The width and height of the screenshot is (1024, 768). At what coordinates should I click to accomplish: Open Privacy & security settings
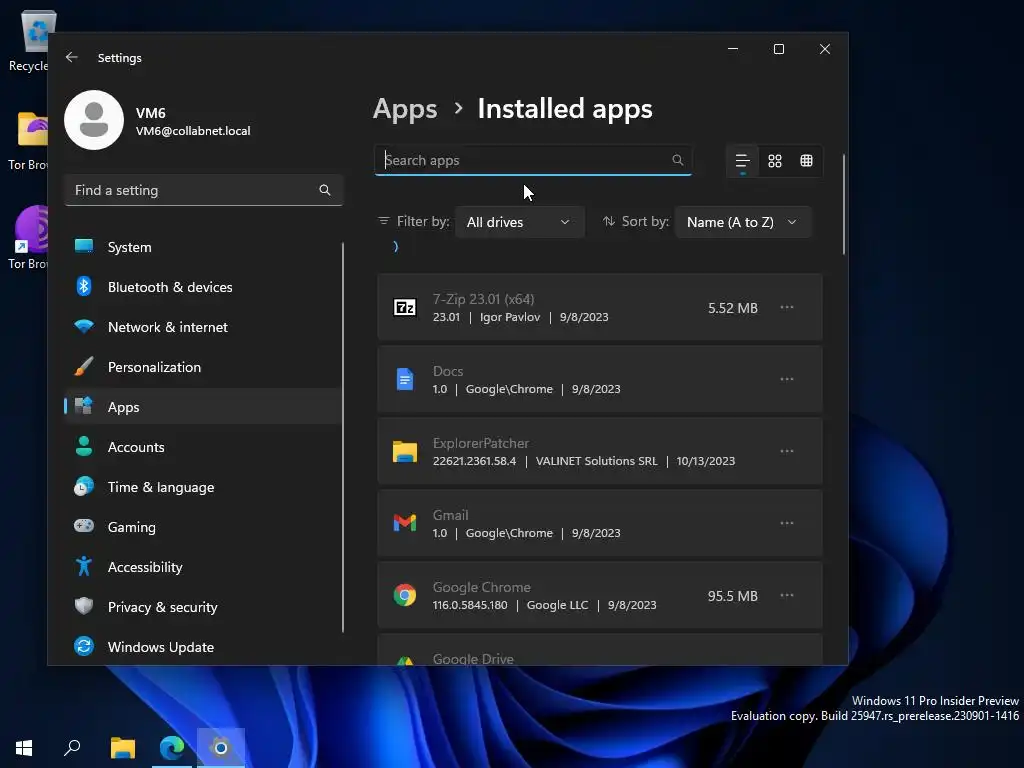click(x=203, y=607)
